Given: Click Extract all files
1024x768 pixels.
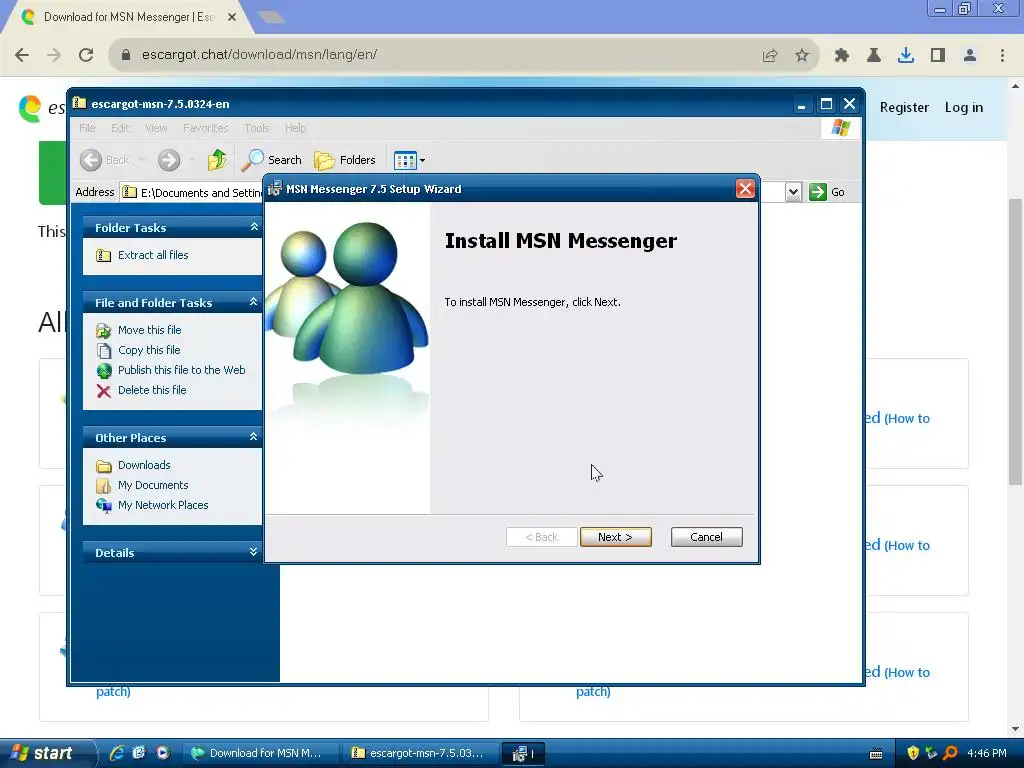Looking at the screenshot, I should 153,255.
